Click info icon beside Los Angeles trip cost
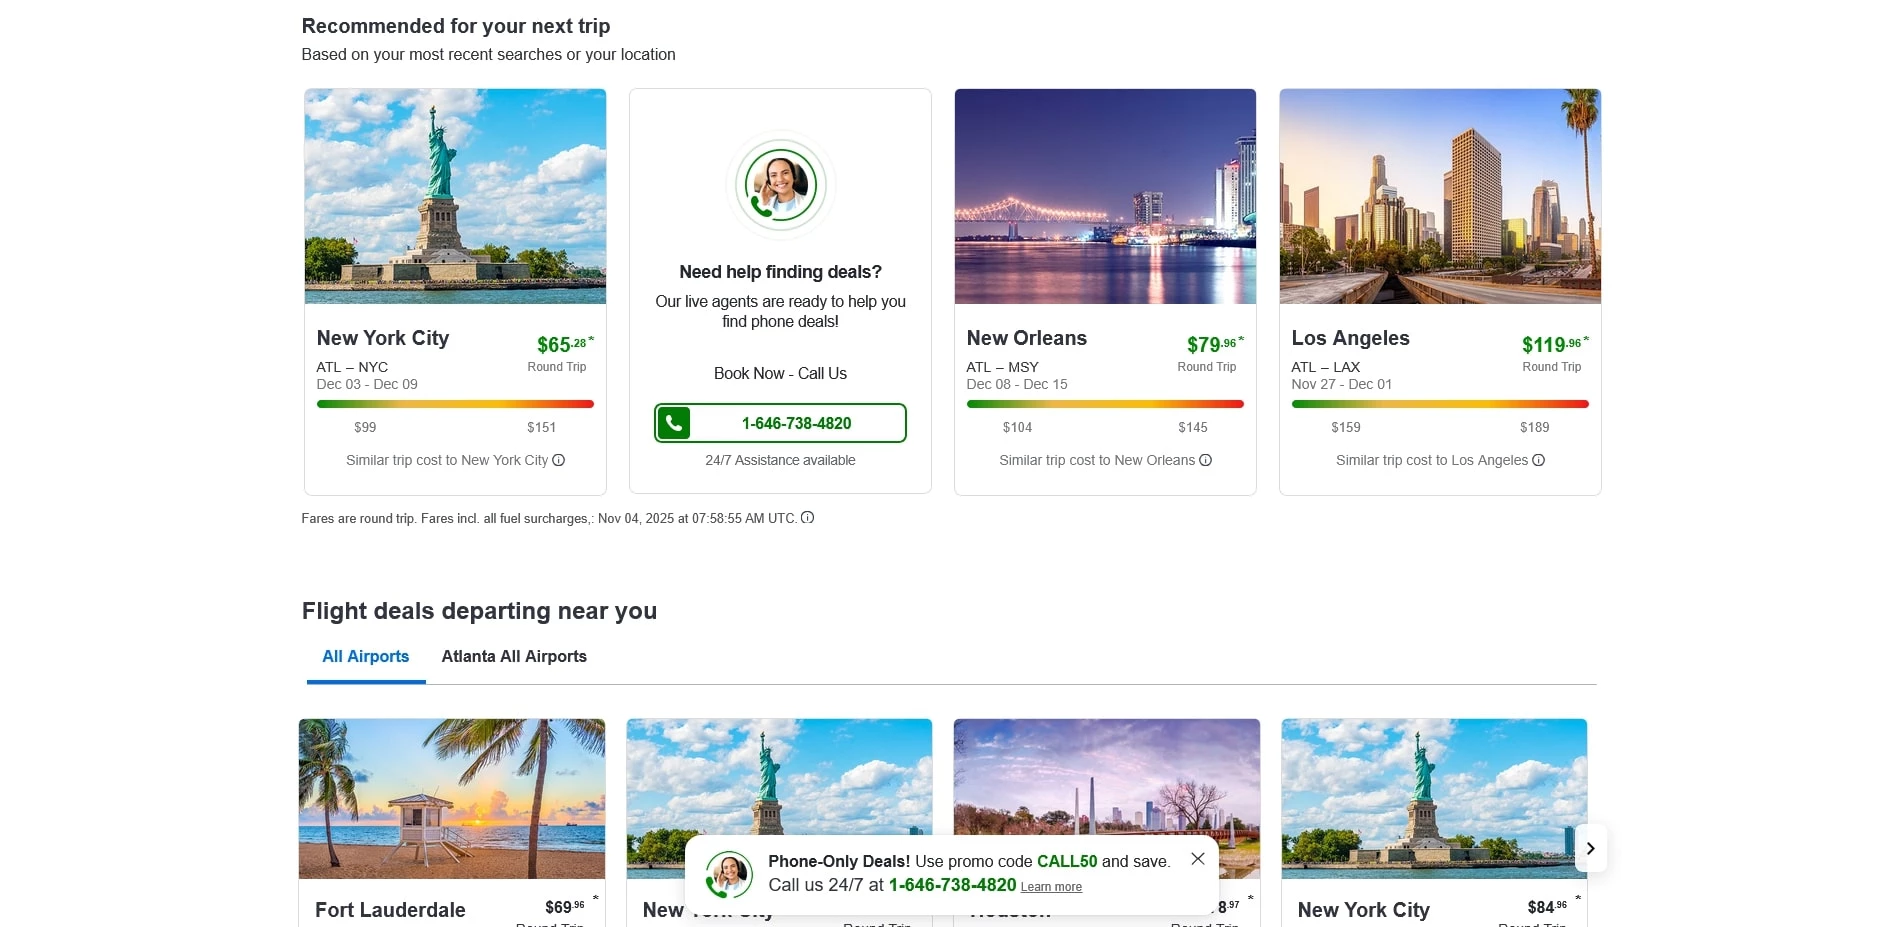Image resolution: width=1903 pixels, height=927 pixels. click(1538, 460)
